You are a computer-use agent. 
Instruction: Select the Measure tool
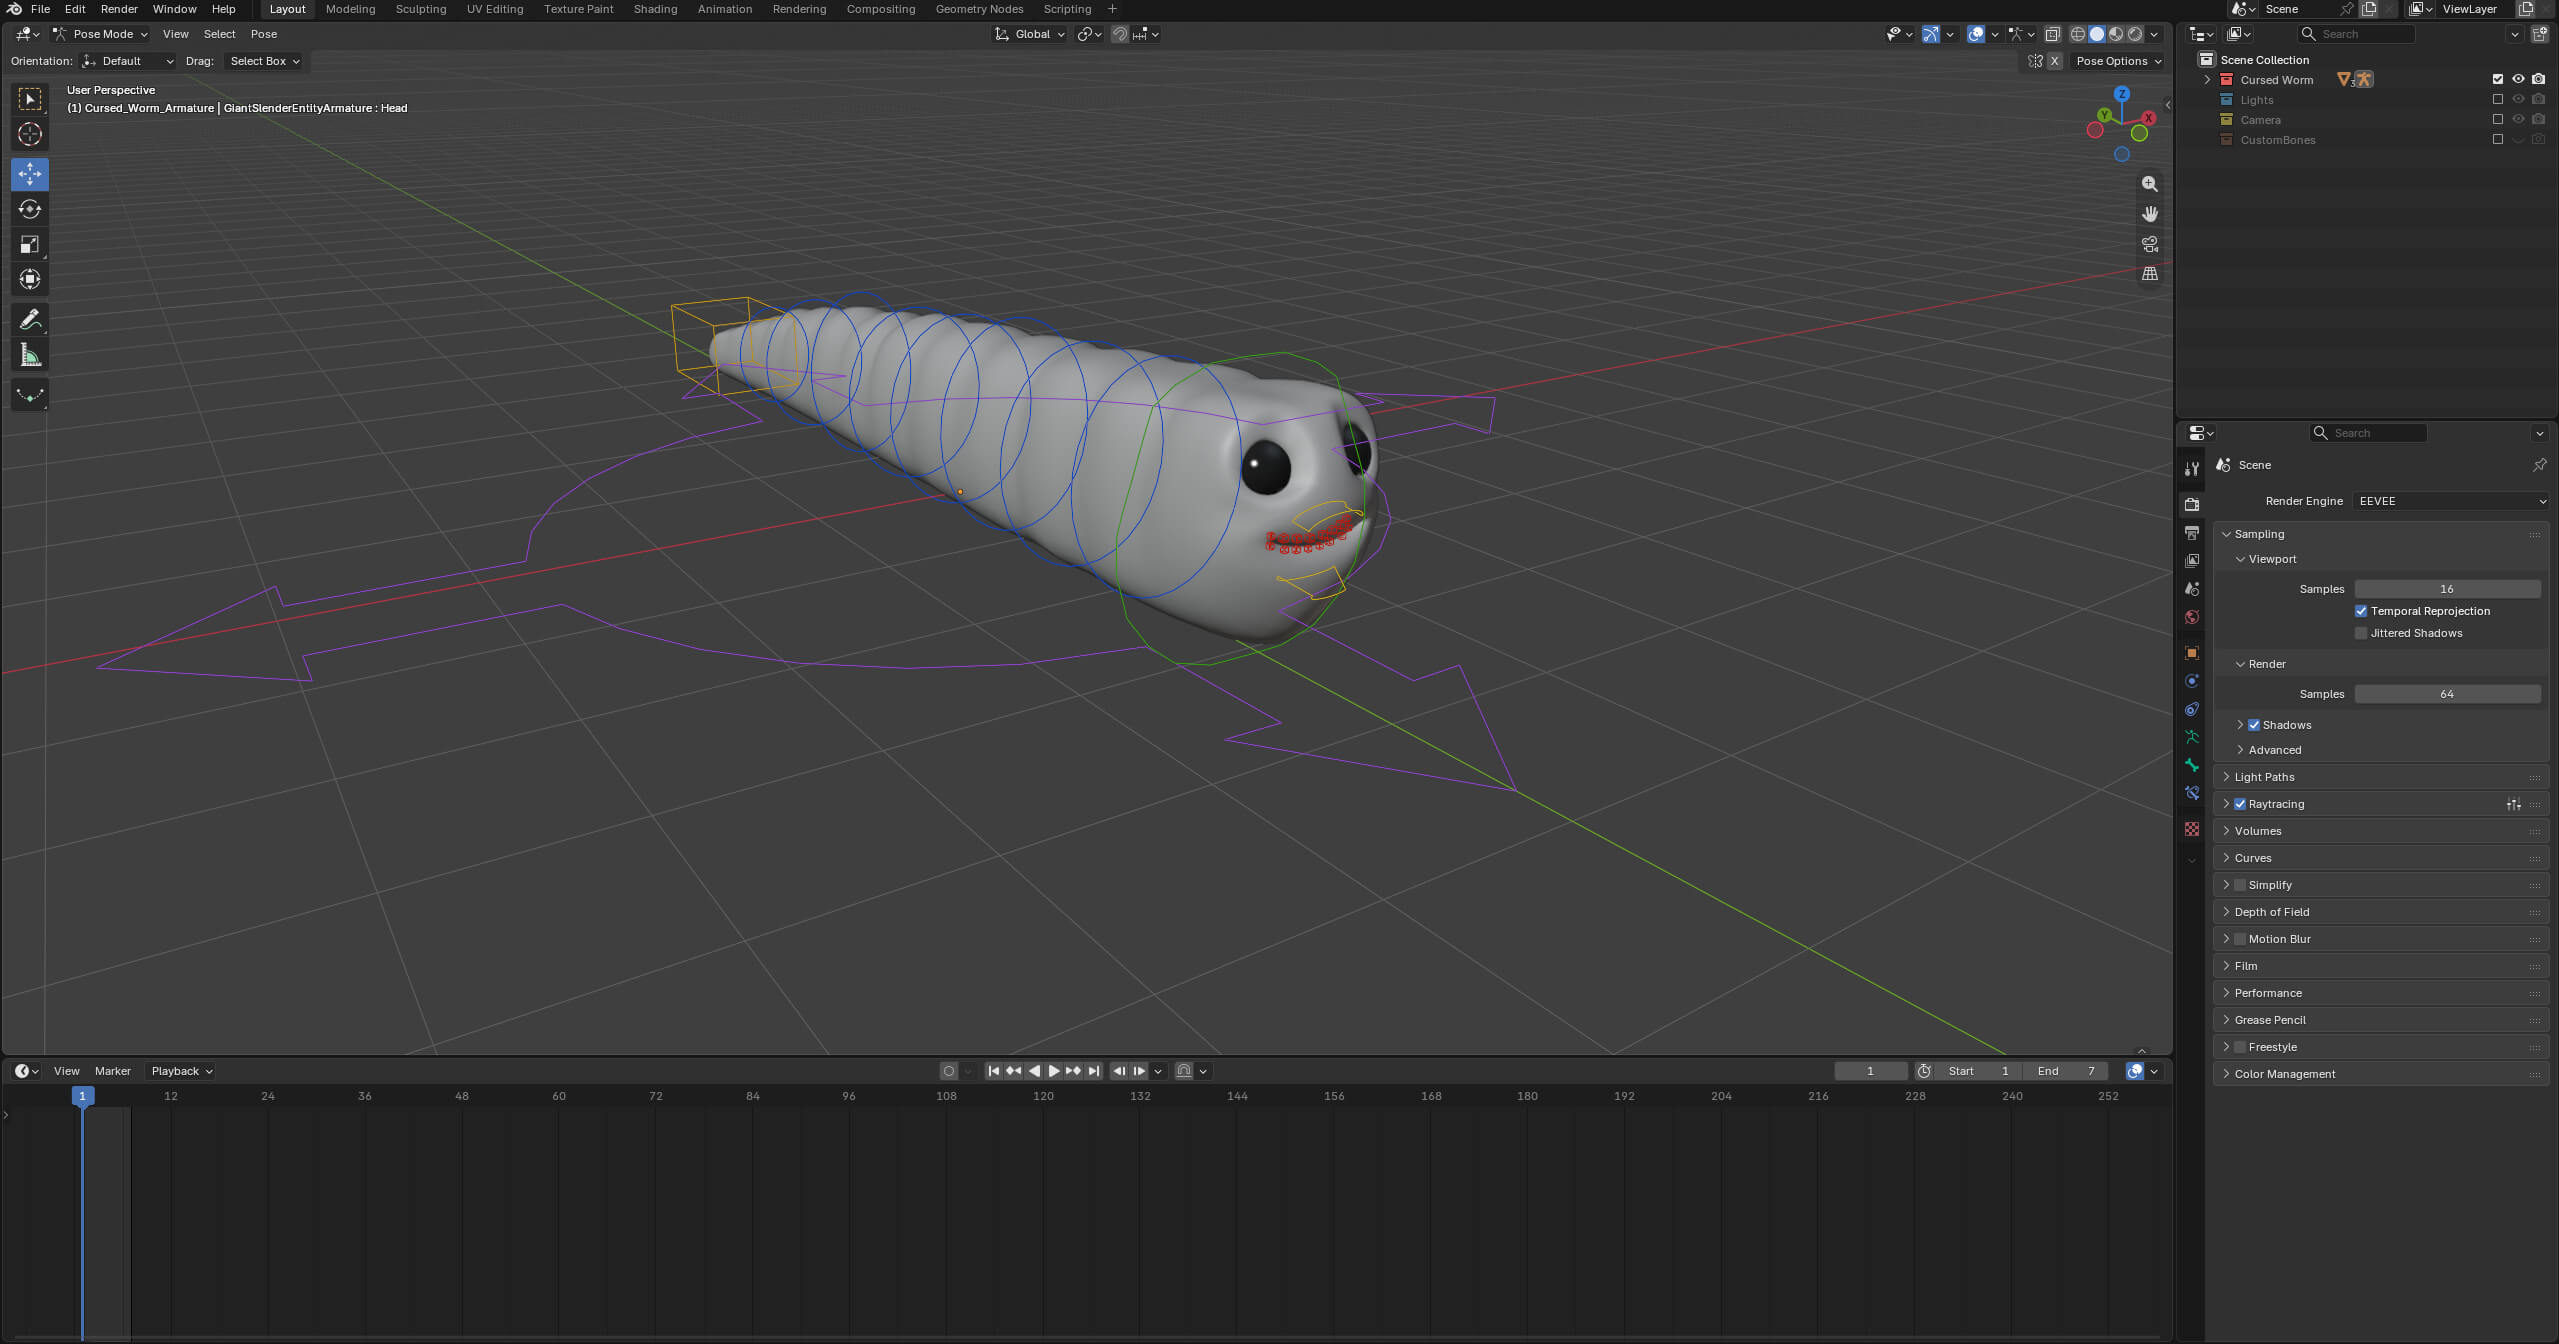[x=30, y=355]
